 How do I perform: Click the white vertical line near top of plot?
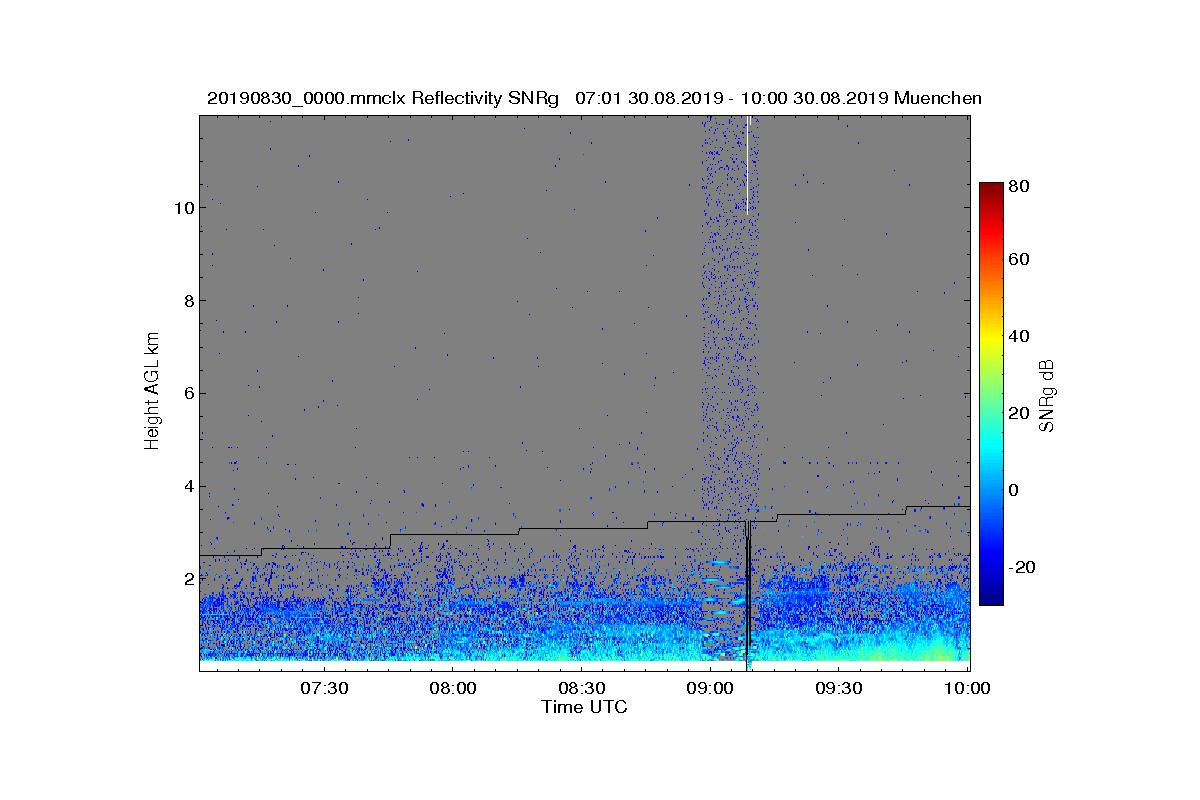click(748, 164)
